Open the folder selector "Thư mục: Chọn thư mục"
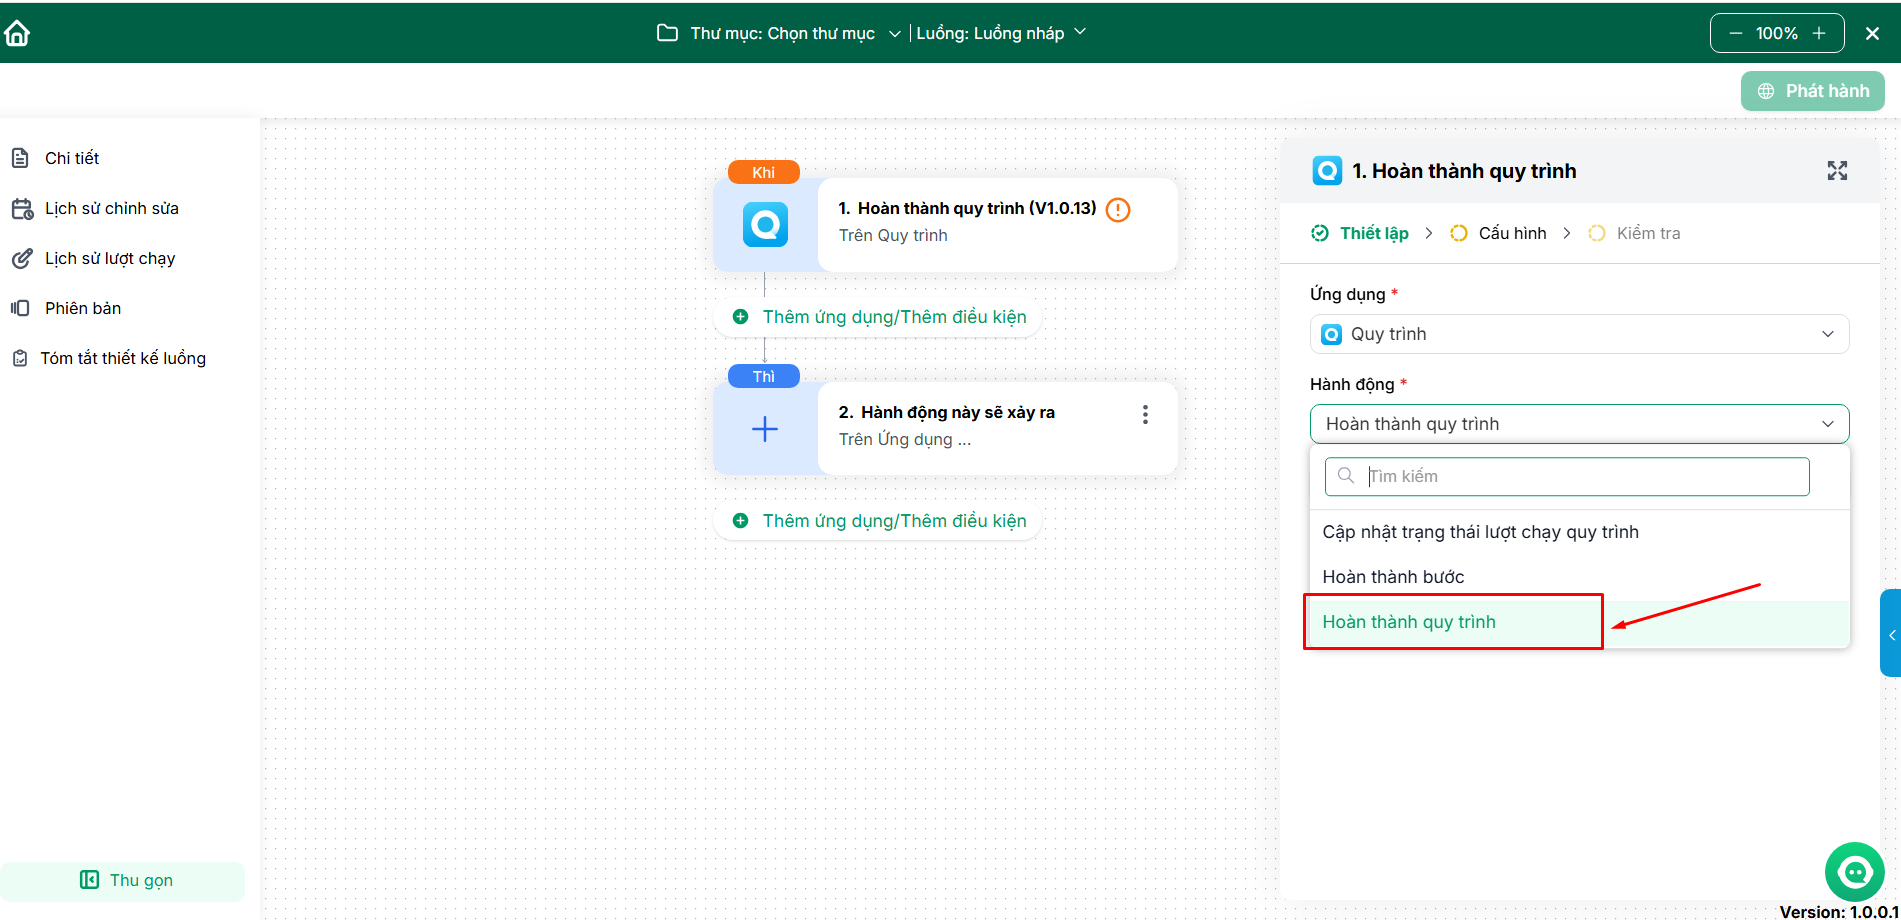1901x920 pixels. click(x=779, y=33)
